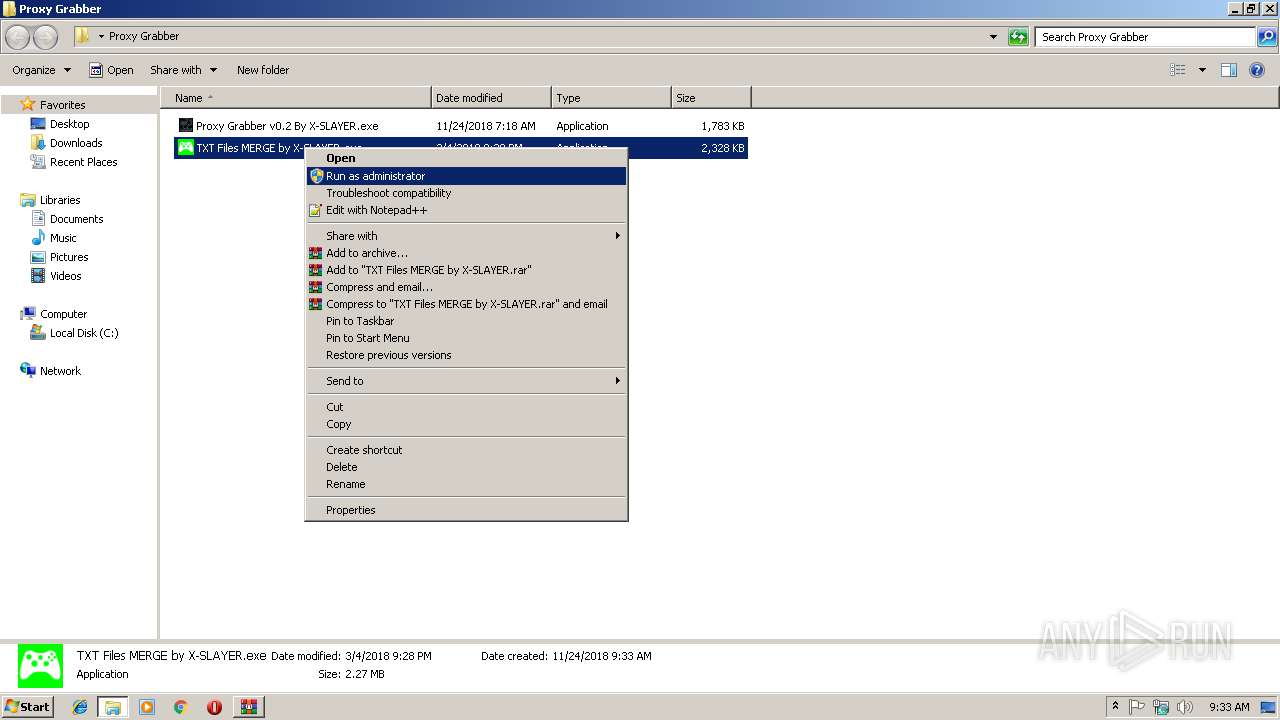
Task: Choose Compress and email... option
Action: click(466, 287)
